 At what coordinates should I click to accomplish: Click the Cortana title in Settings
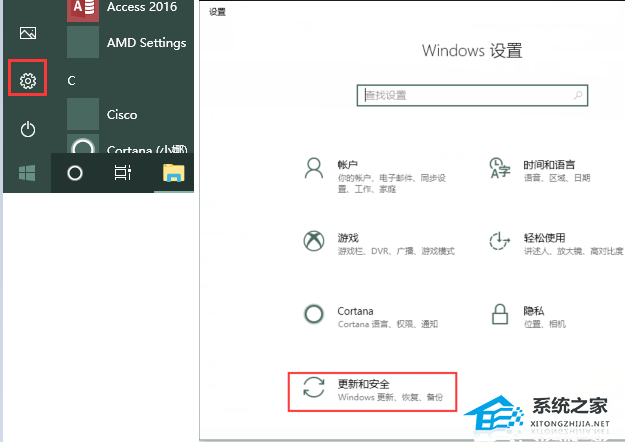(355, 311)
